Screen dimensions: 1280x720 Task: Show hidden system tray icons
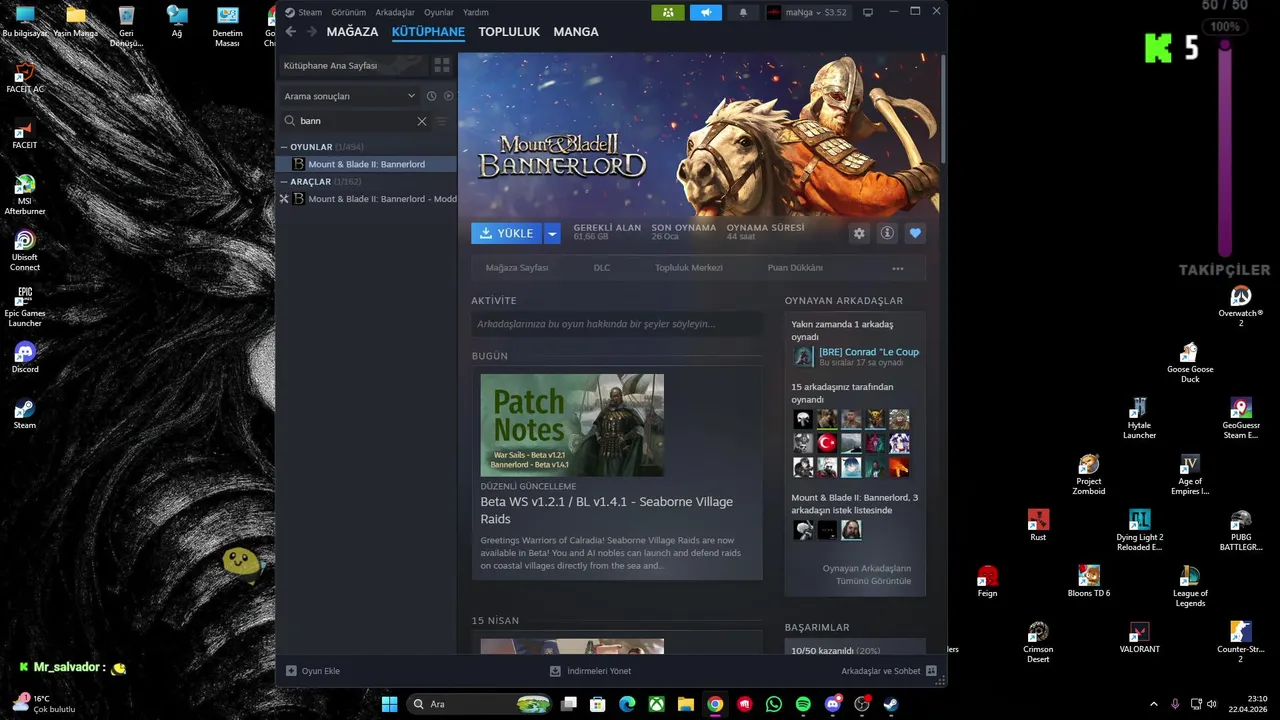pos(1154,704)
